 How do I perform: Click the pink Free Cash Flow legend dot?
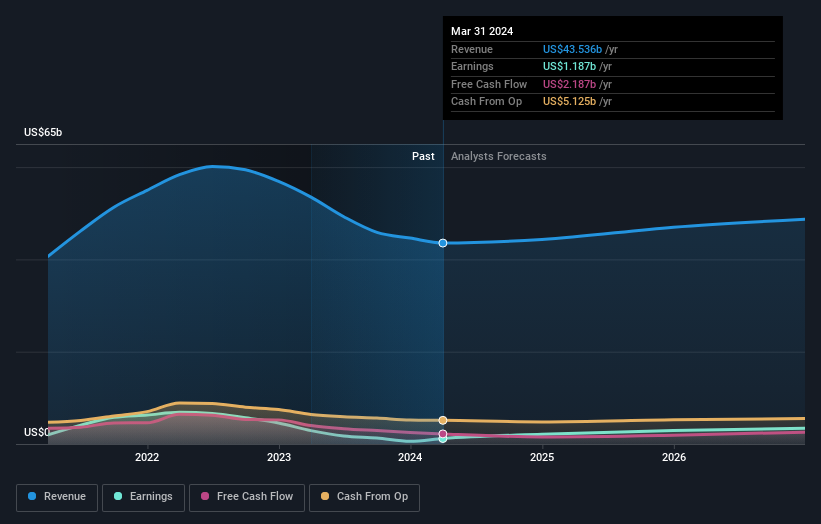205,496
